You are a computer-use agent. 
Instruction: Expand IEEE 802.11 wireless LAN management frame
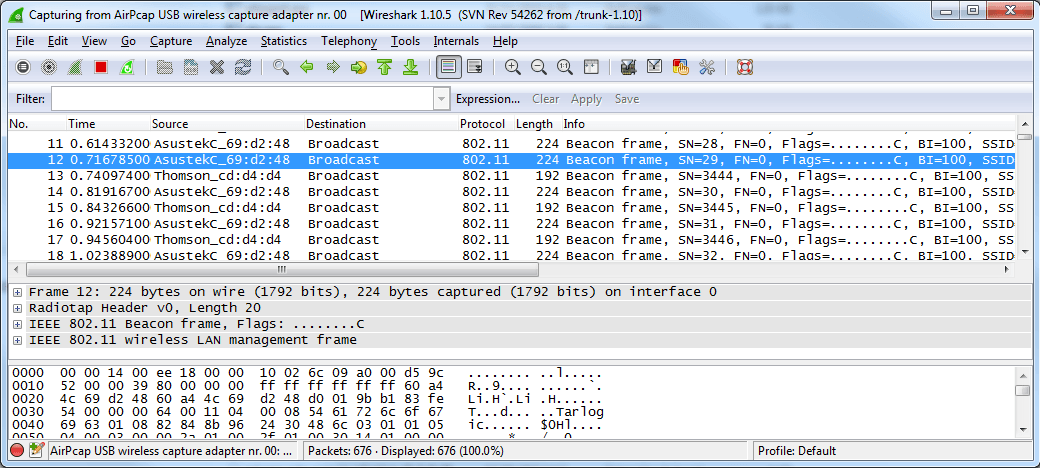coord(17,340)
